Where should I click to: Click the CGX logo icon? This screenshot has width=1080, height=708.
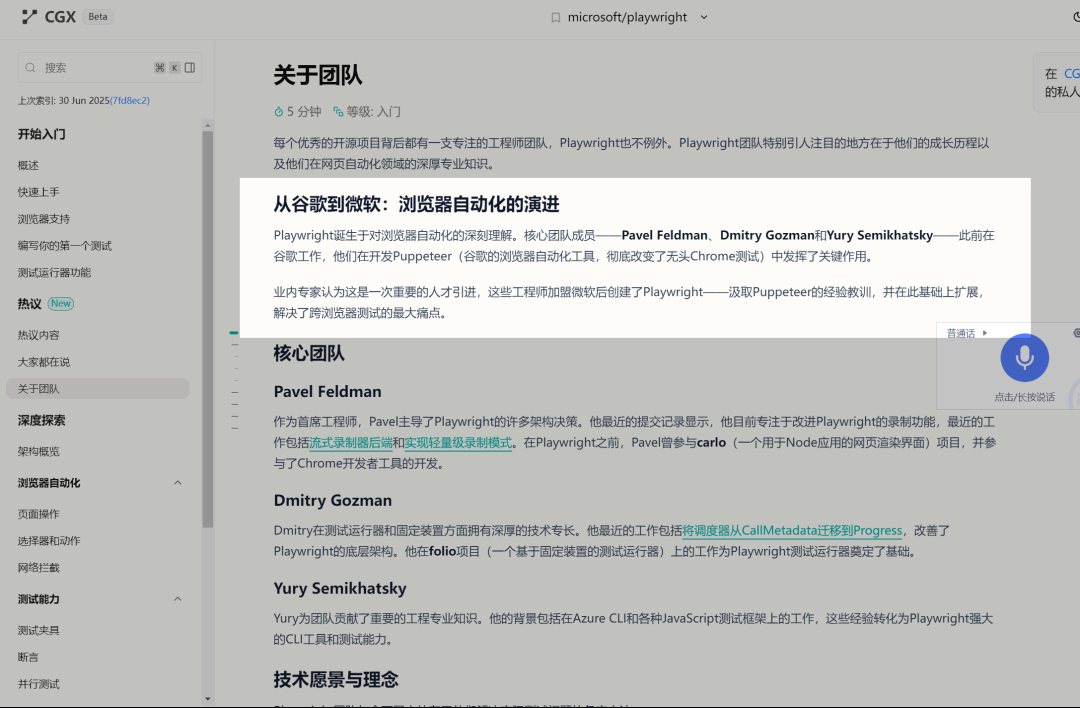(29, 17)
